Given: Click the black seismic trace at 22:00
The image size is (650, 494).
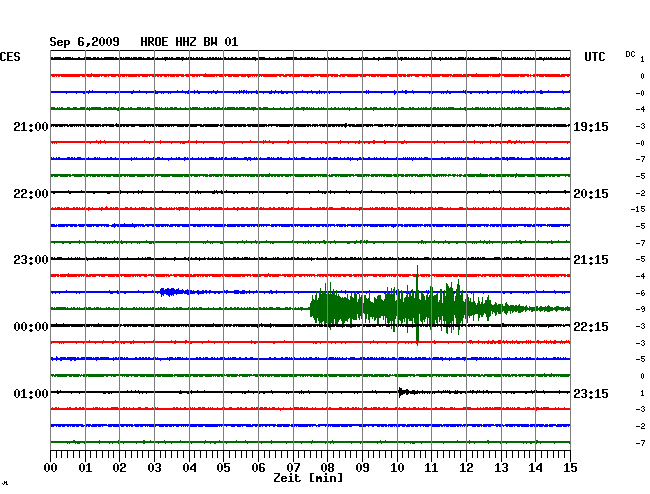Looking at the screenshot, I should [310, 192].
